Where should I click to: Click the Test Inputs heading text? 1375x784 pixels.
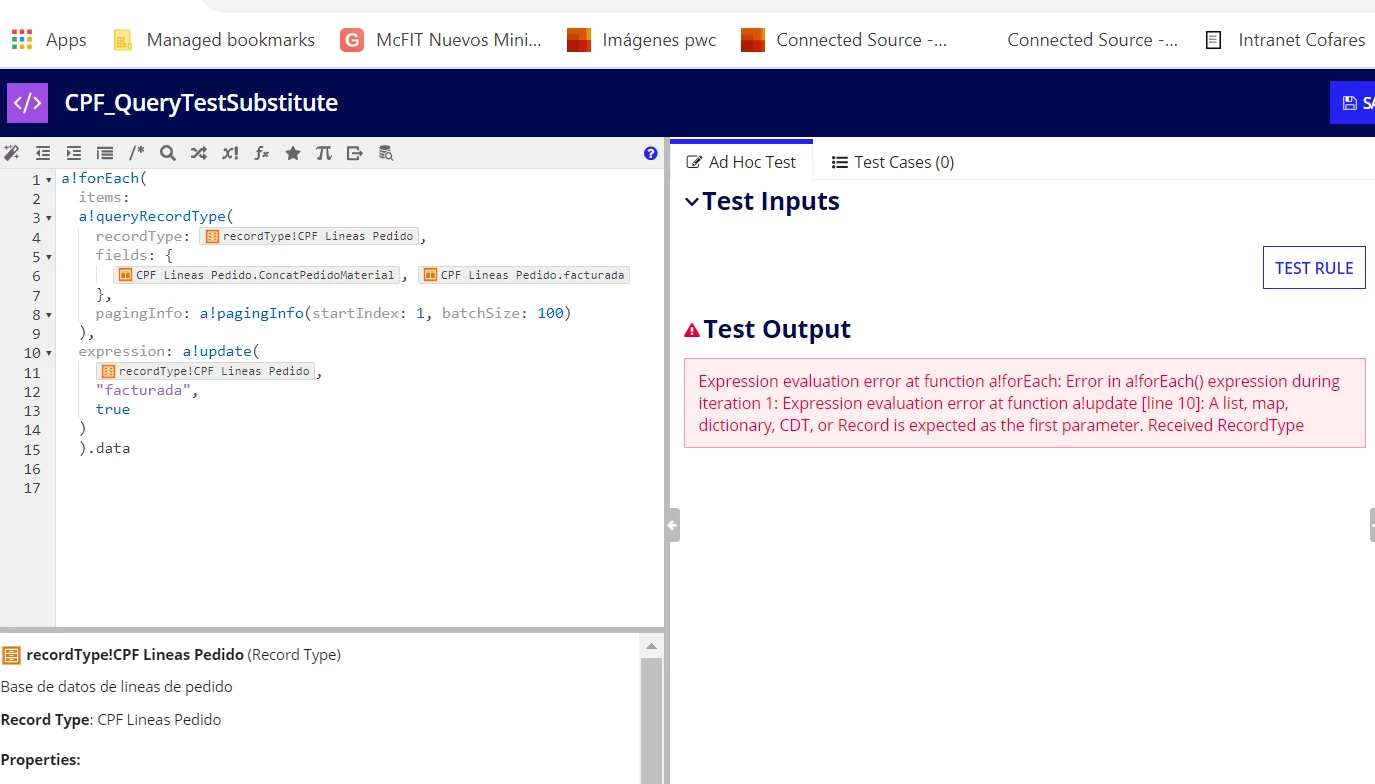(771, 202)
